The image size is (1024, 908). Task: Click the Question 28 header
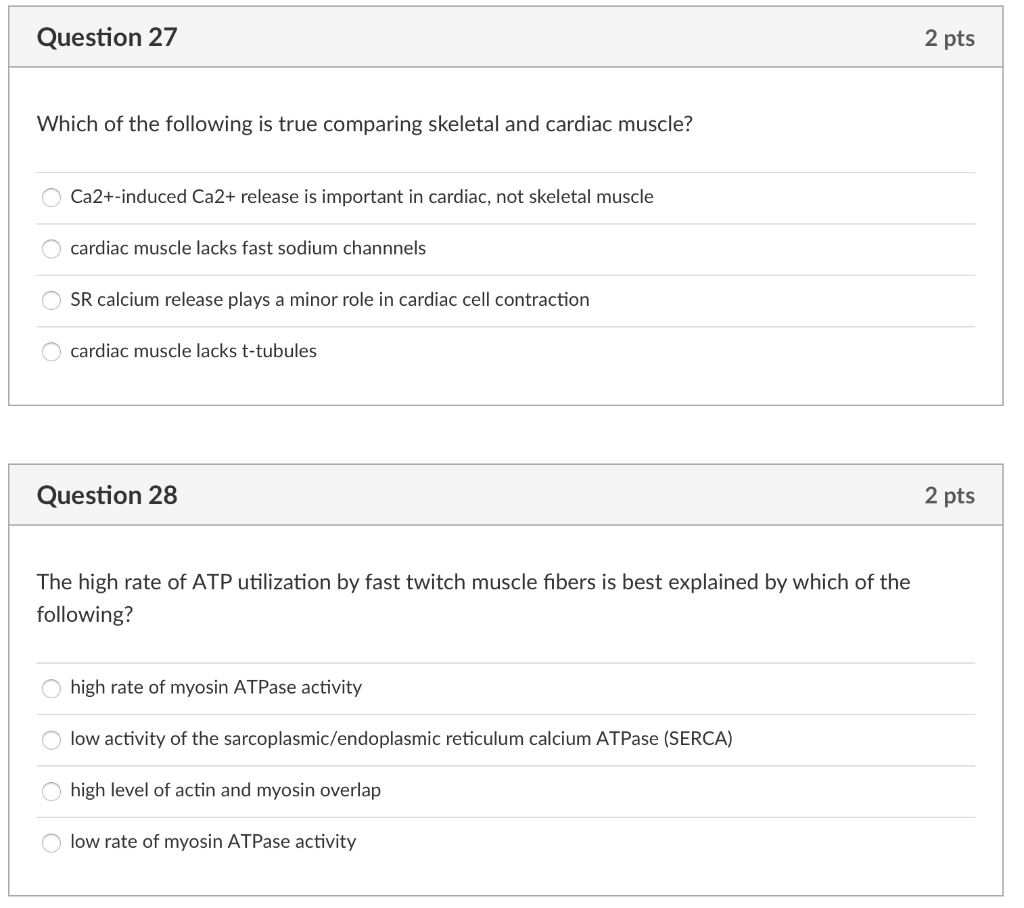(105, 494)
